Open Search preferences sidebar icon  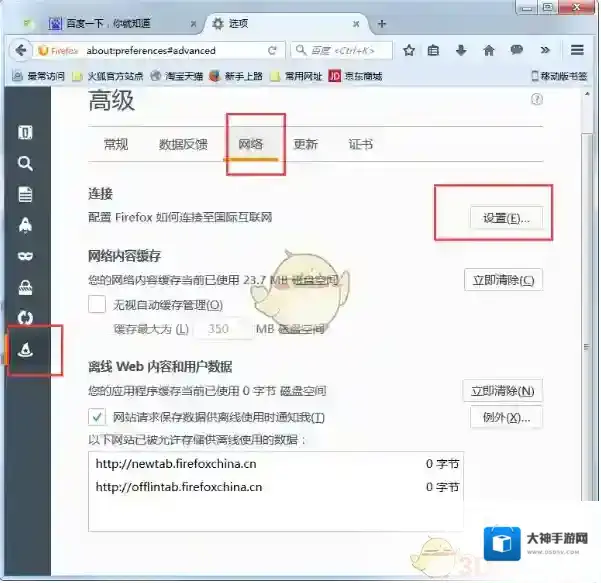tap(25, 164)
